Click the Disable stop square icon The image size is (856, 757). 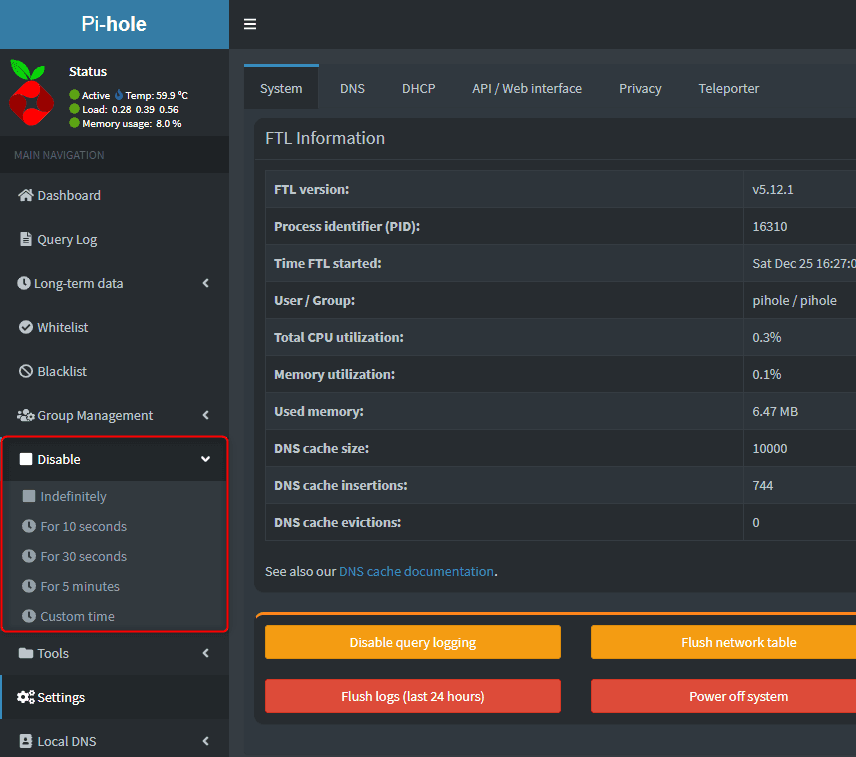26,459
